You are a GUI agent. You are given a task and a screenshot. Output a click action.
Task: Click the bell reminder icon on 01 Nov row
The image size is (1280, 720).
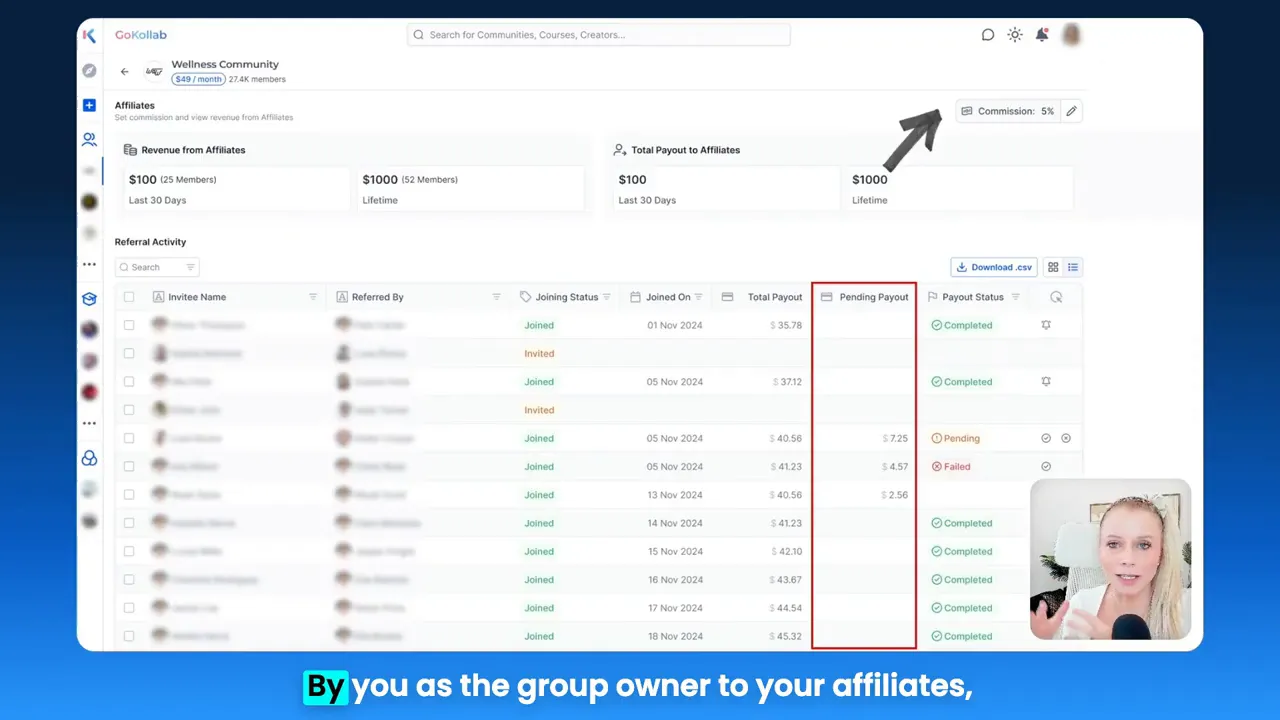point(1046,325)
